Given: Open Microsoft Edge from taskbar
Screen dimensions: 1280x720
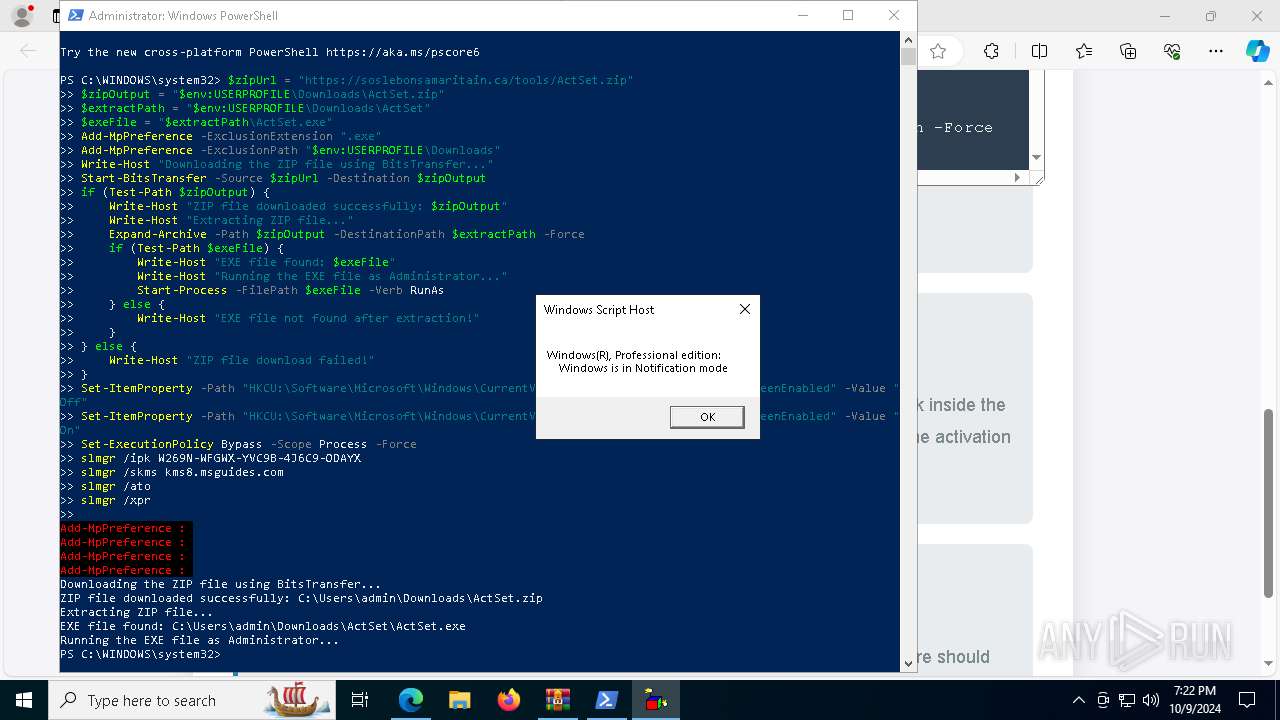Looking at the screenshot, I should tap(411, 700).
